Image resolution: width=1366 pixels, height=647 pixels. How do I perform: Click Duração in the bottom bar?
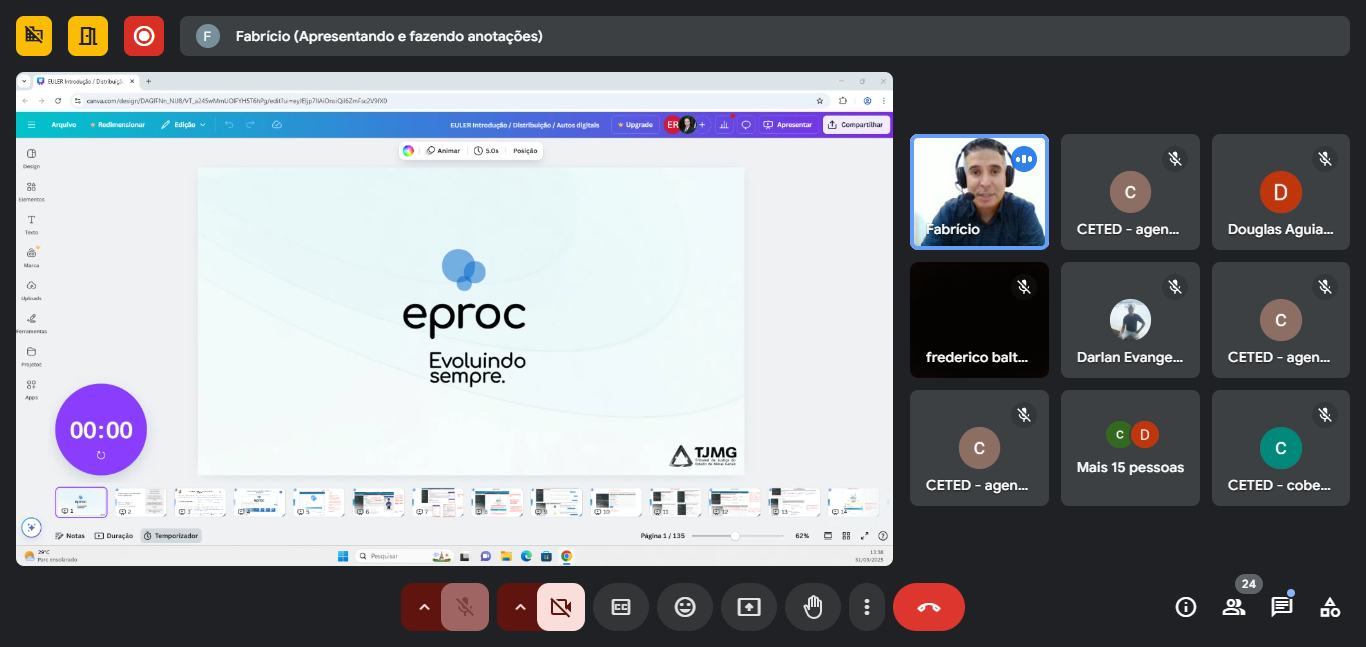(x=114, y=536)
